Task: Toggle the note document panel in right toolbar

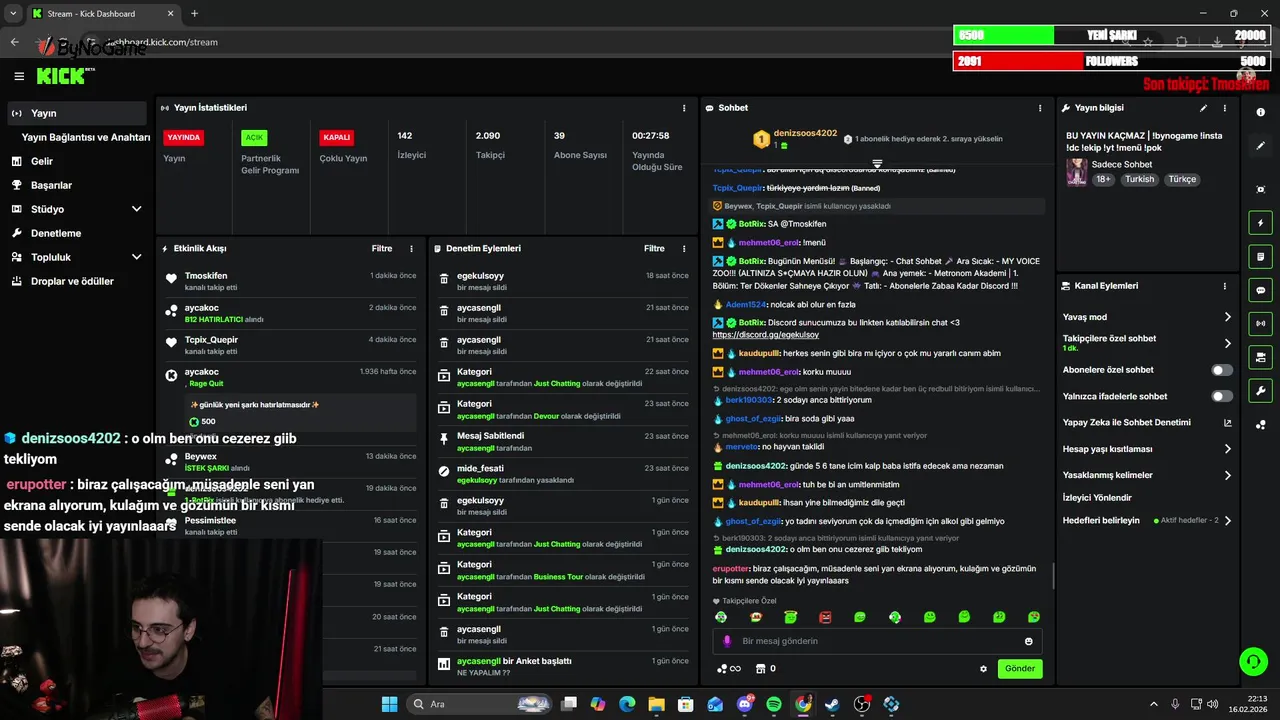Action: tap(1260, 257)
